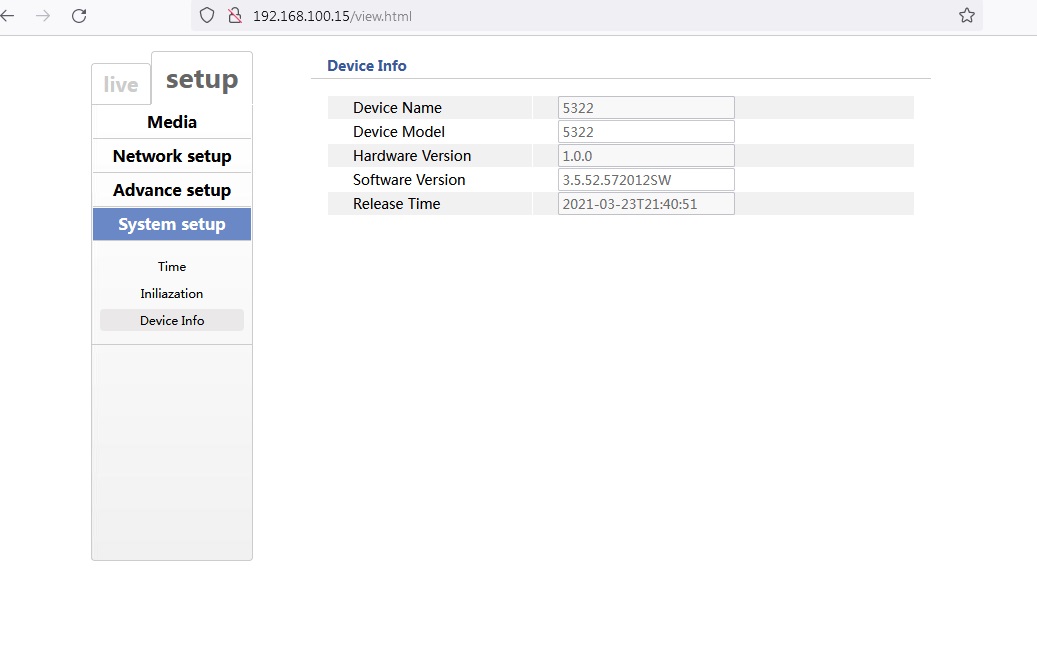Open the tracking protection shield icon
This screenshot has height=659, width=1037.
(207, 16)
